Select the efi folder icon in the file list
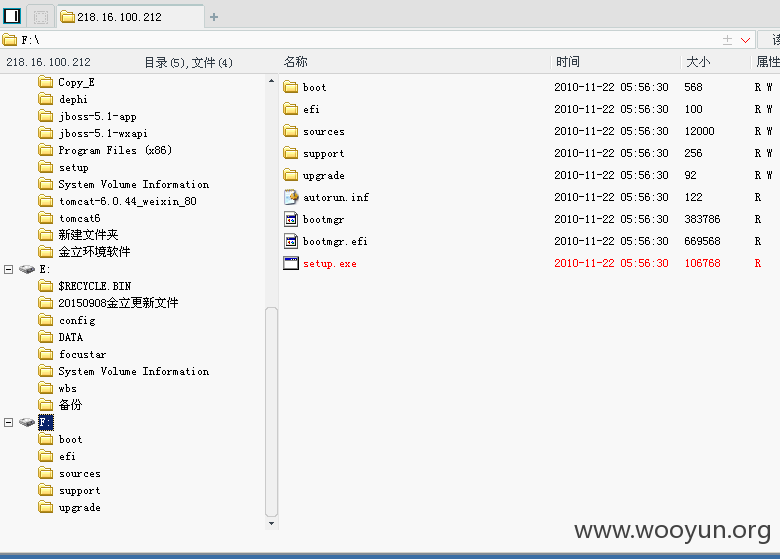Viewport: 780px width, 559px height. 291,109
